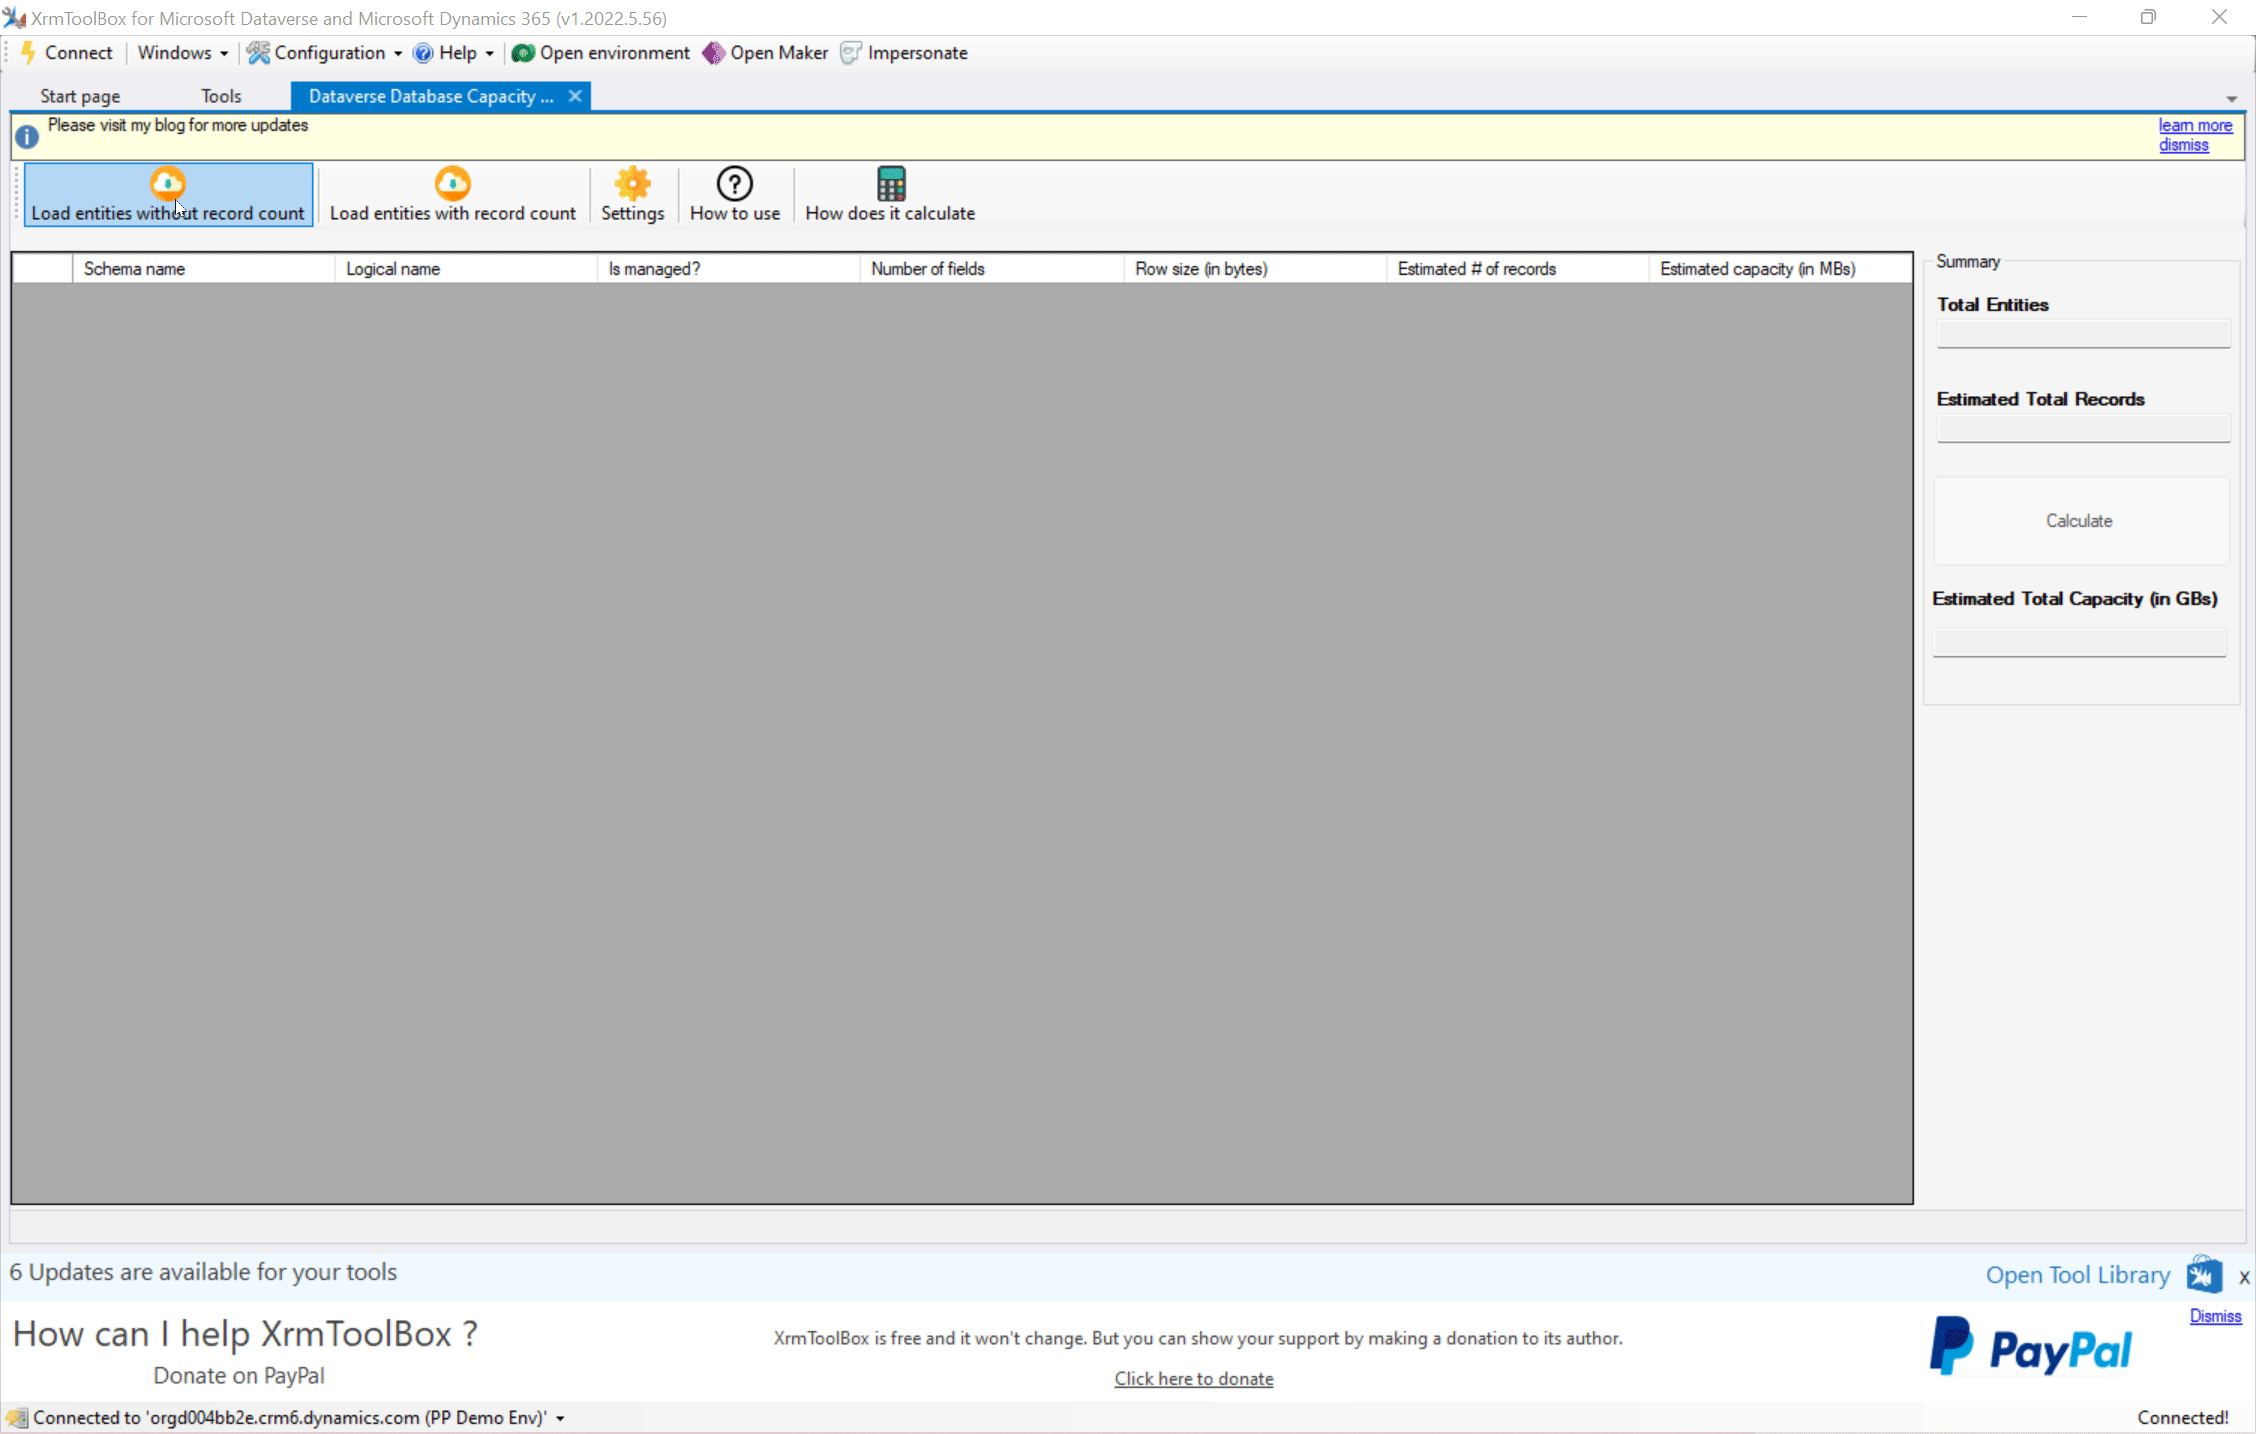Open the connection dropdown in status bar
Screen dimensions: 2256x1434
pos(560,1418)
